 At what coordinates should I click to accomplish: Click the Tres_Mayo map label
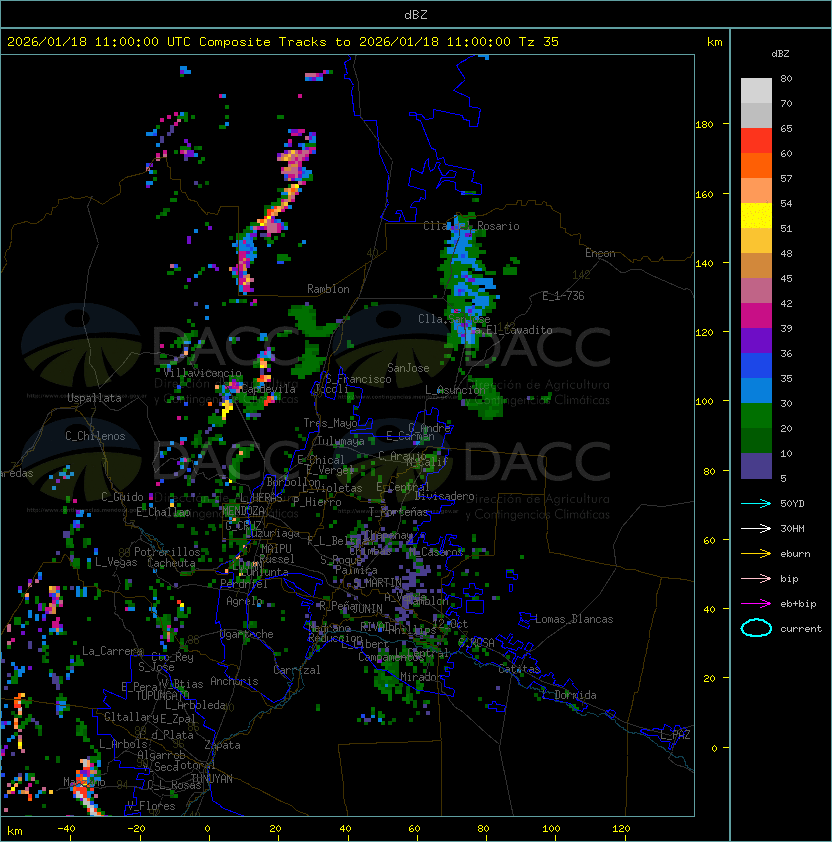[330, 423]
